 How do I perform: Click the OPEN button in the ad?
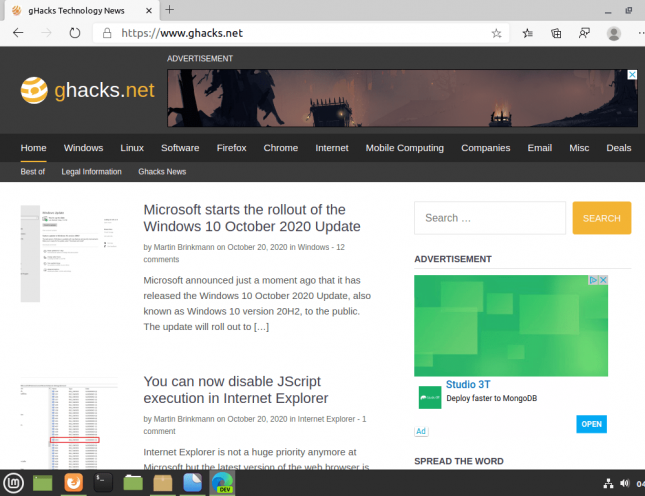[x=592, y=424]
